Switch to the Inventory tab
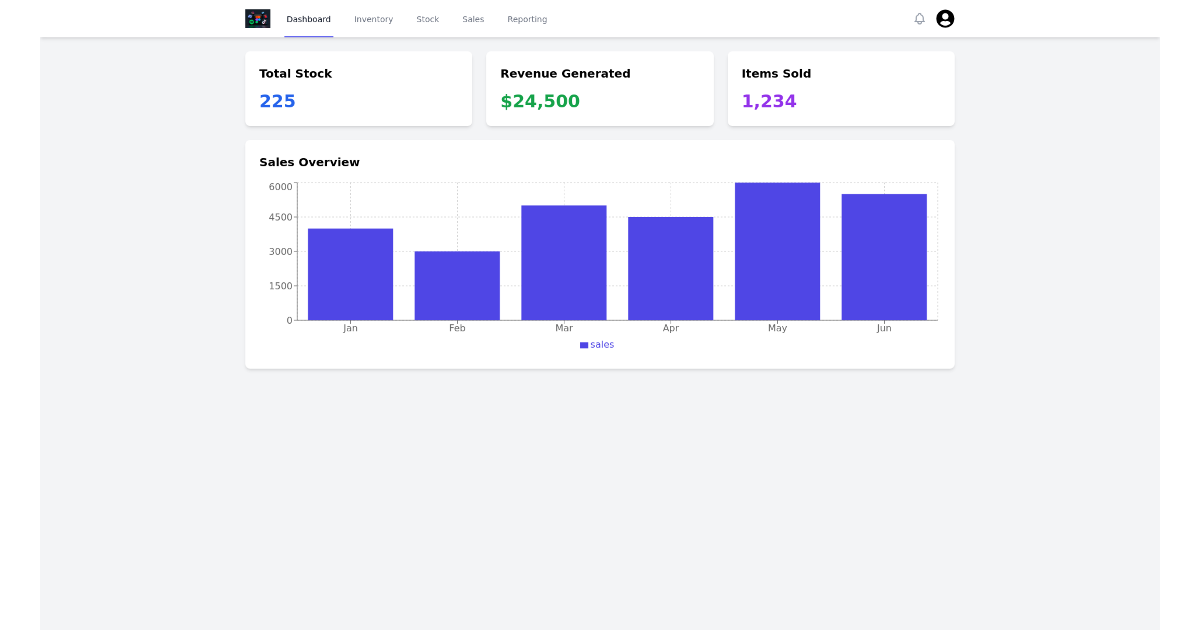Image resolution: width=1200 pixels, height=630 pixels. [373, 19]
